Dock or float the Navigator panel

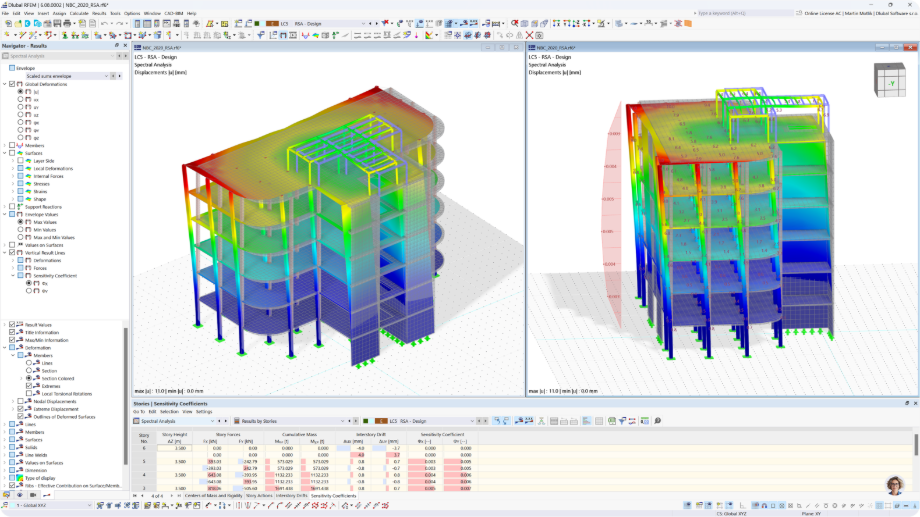click(116, 45)
